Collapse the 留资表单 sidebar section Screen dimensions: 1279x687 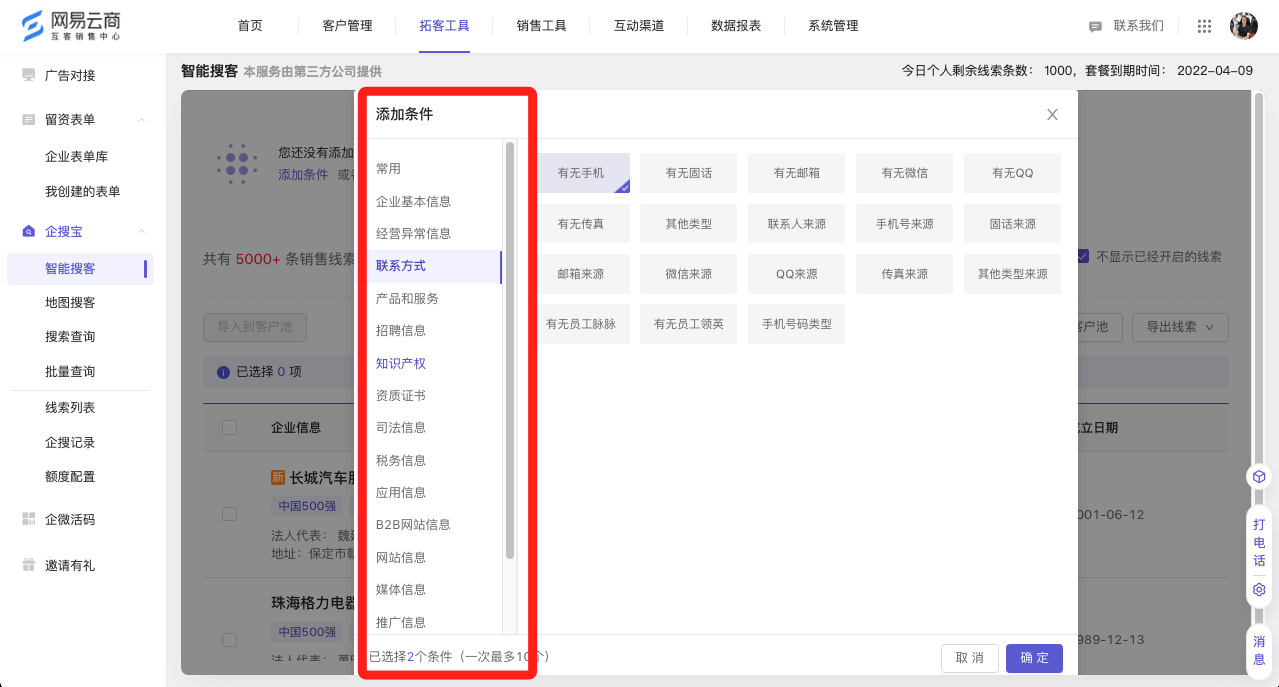[141, 120]
